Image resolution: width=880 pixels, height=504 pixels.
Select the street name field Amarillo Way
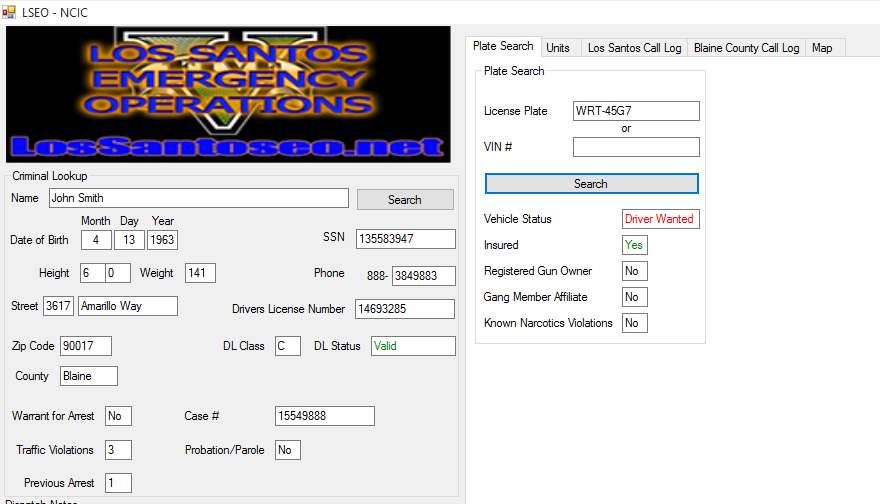[x=127, y=306]
